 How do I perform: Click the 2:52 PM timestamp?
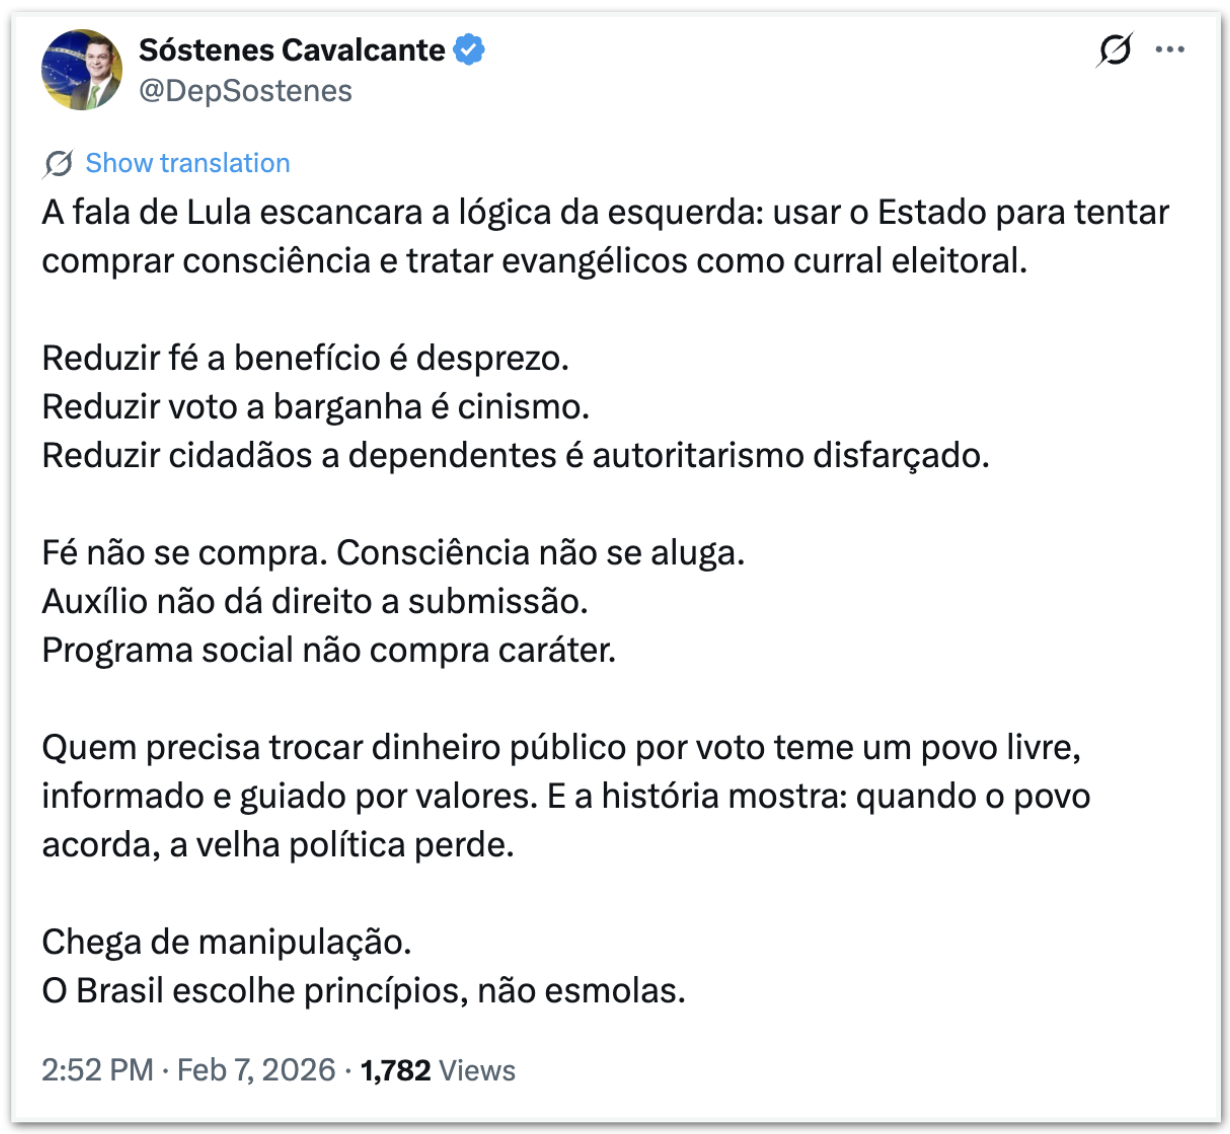coord(97,1070)
